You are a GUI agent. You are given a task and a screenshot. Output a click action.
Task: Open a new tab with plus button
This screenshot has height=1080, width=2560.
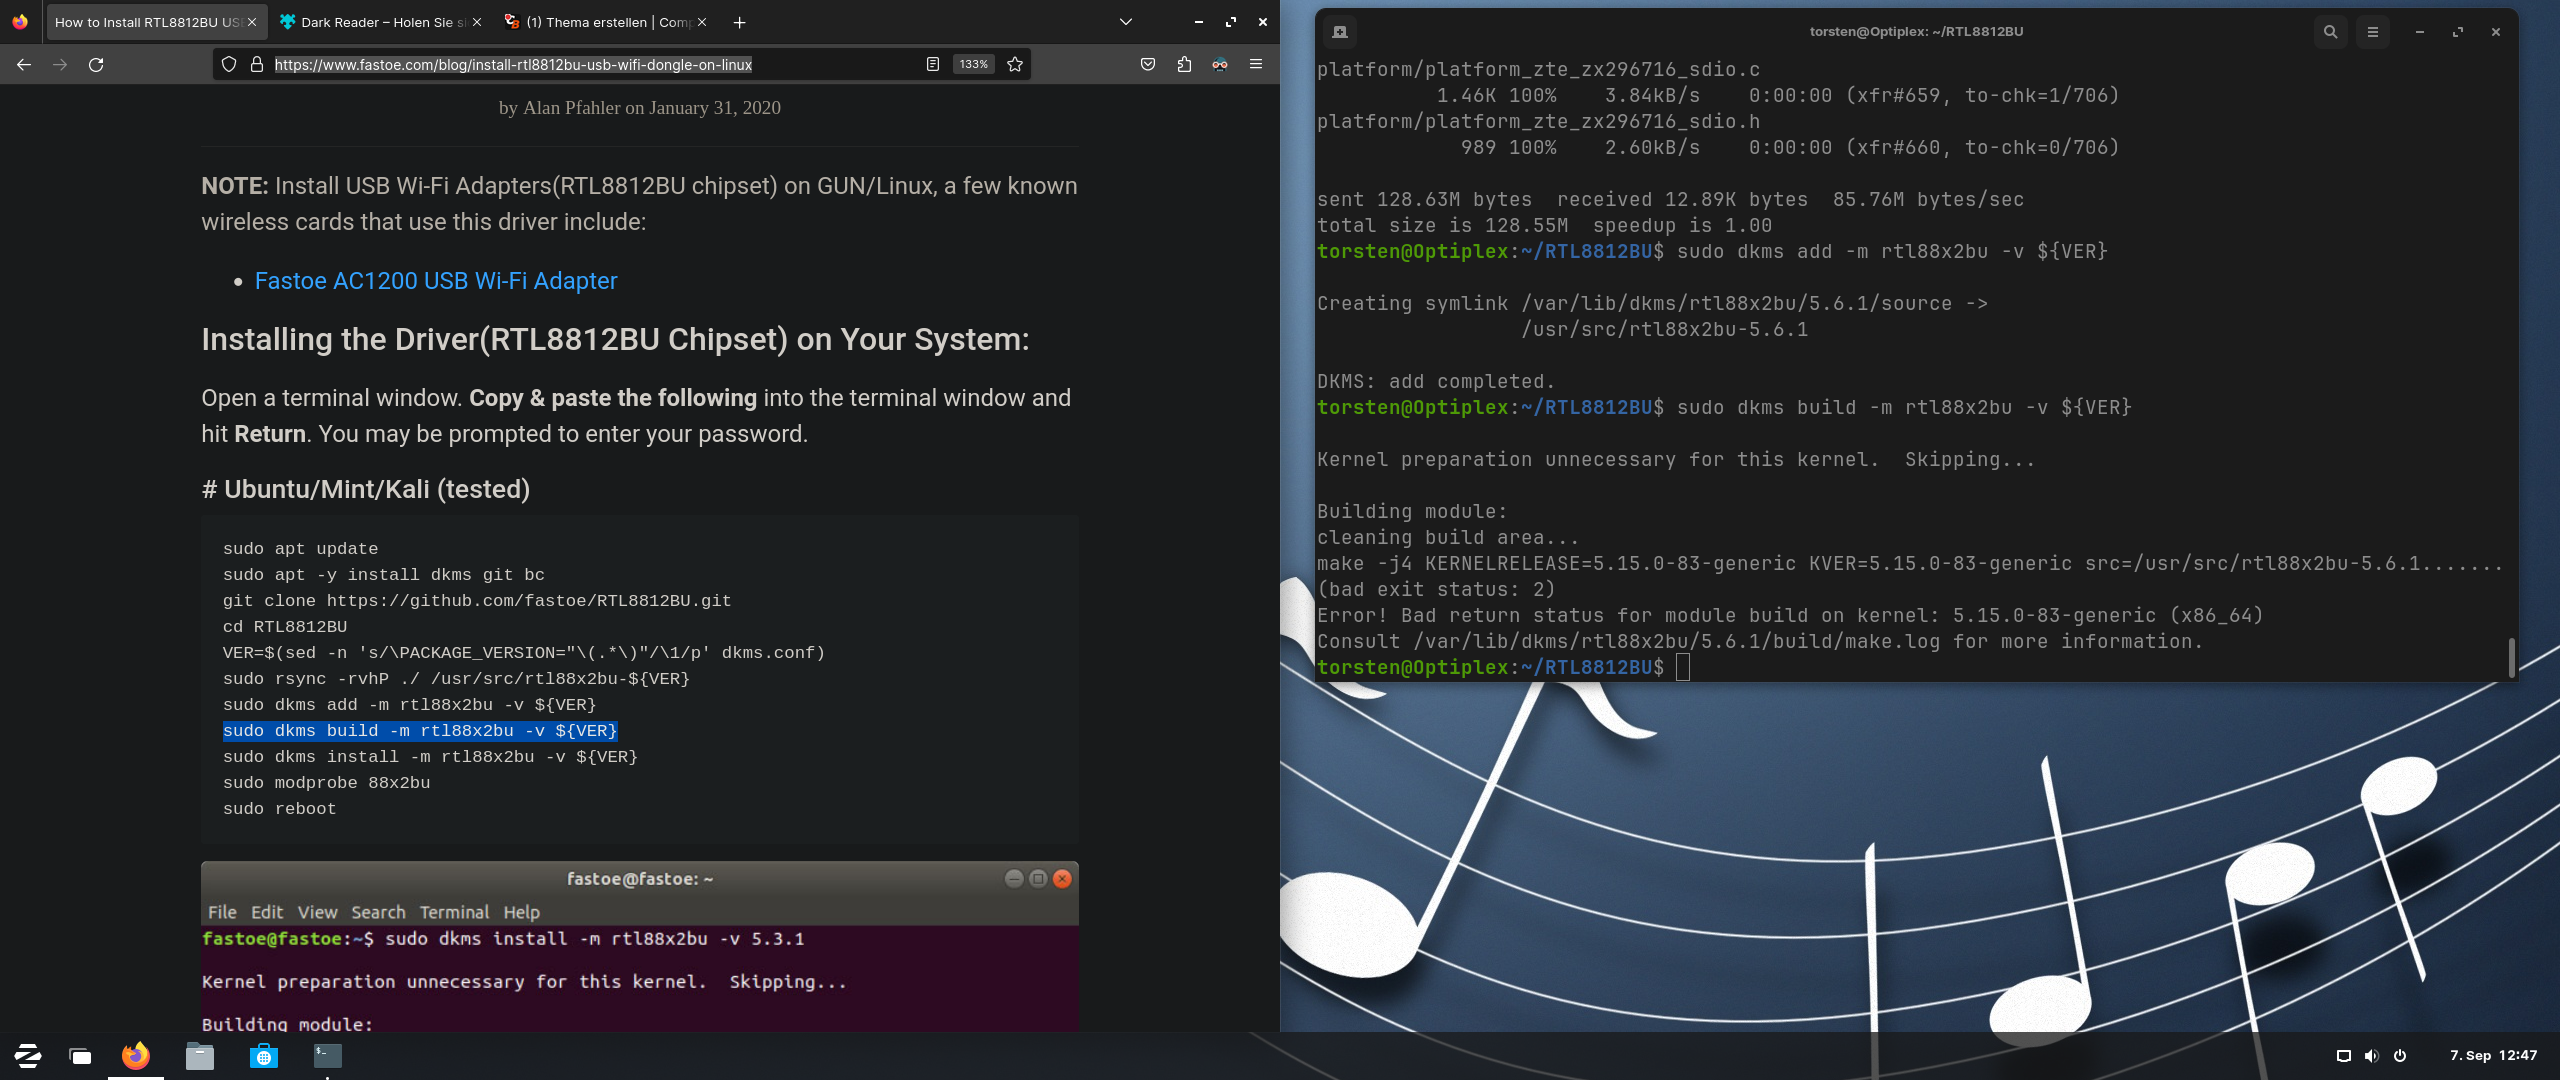740,22
